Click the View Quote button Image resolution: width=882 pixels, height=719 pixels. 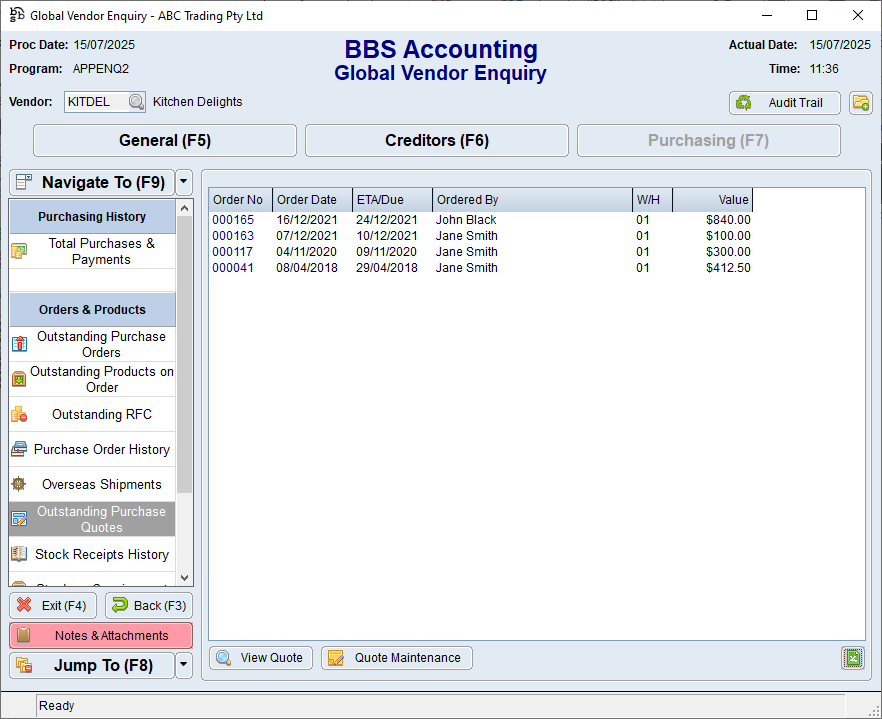[261, 658]
